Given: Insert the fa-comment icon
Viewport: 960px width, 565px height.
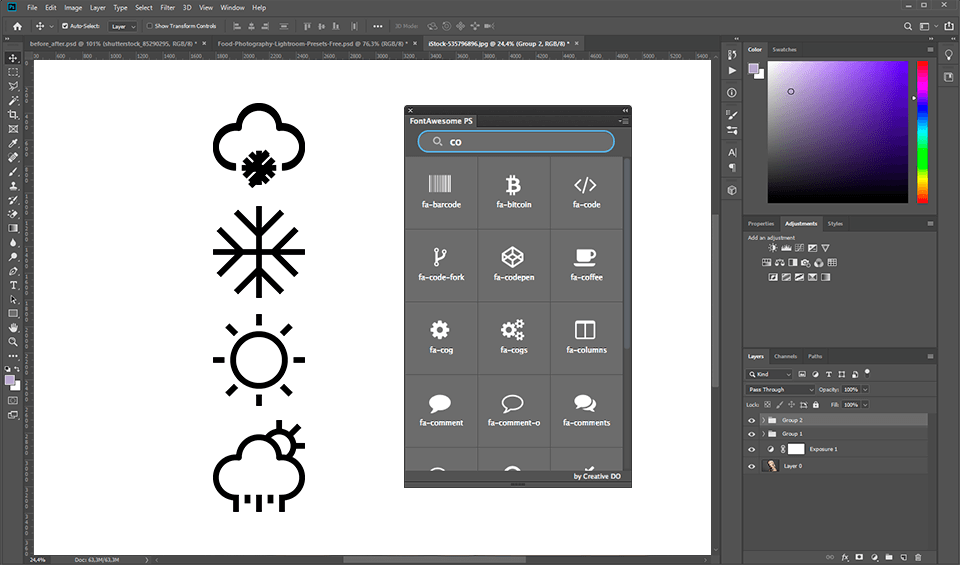Looking at the screenshot, I should 441,411.
